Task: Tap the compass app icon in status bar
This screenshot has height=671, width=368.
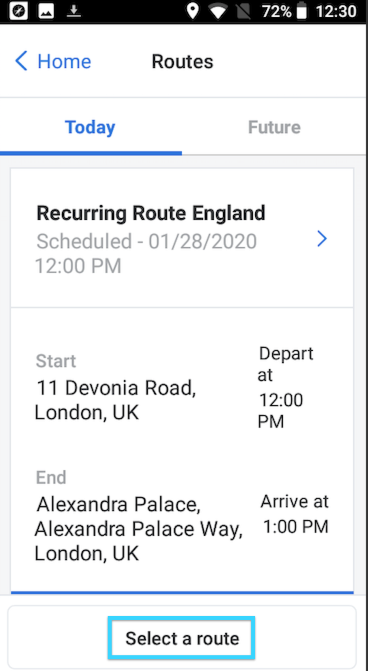Action: tap(18, 12)
